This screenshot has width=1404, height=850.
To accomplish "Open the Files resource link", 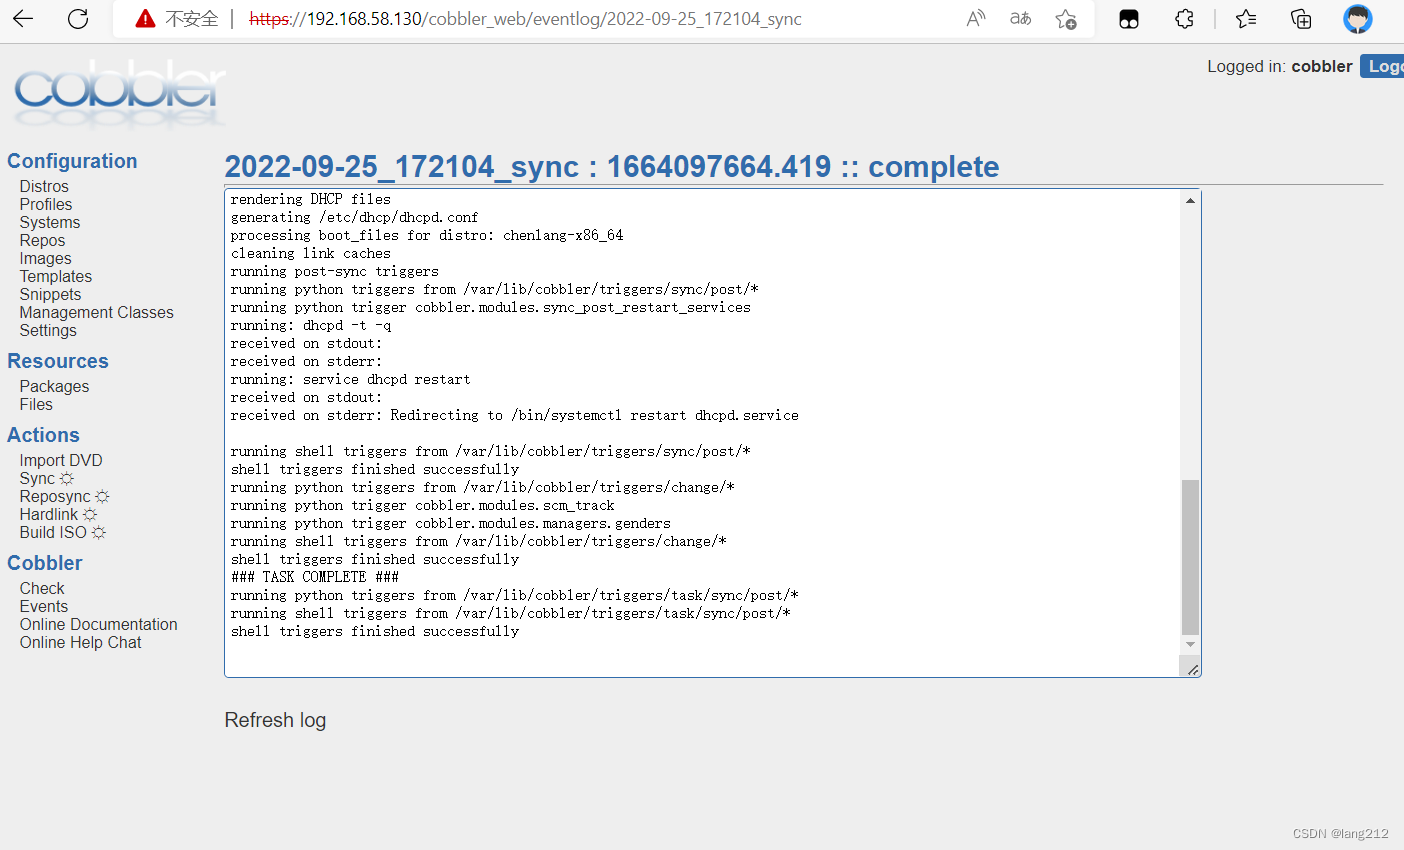I will 36,404.
